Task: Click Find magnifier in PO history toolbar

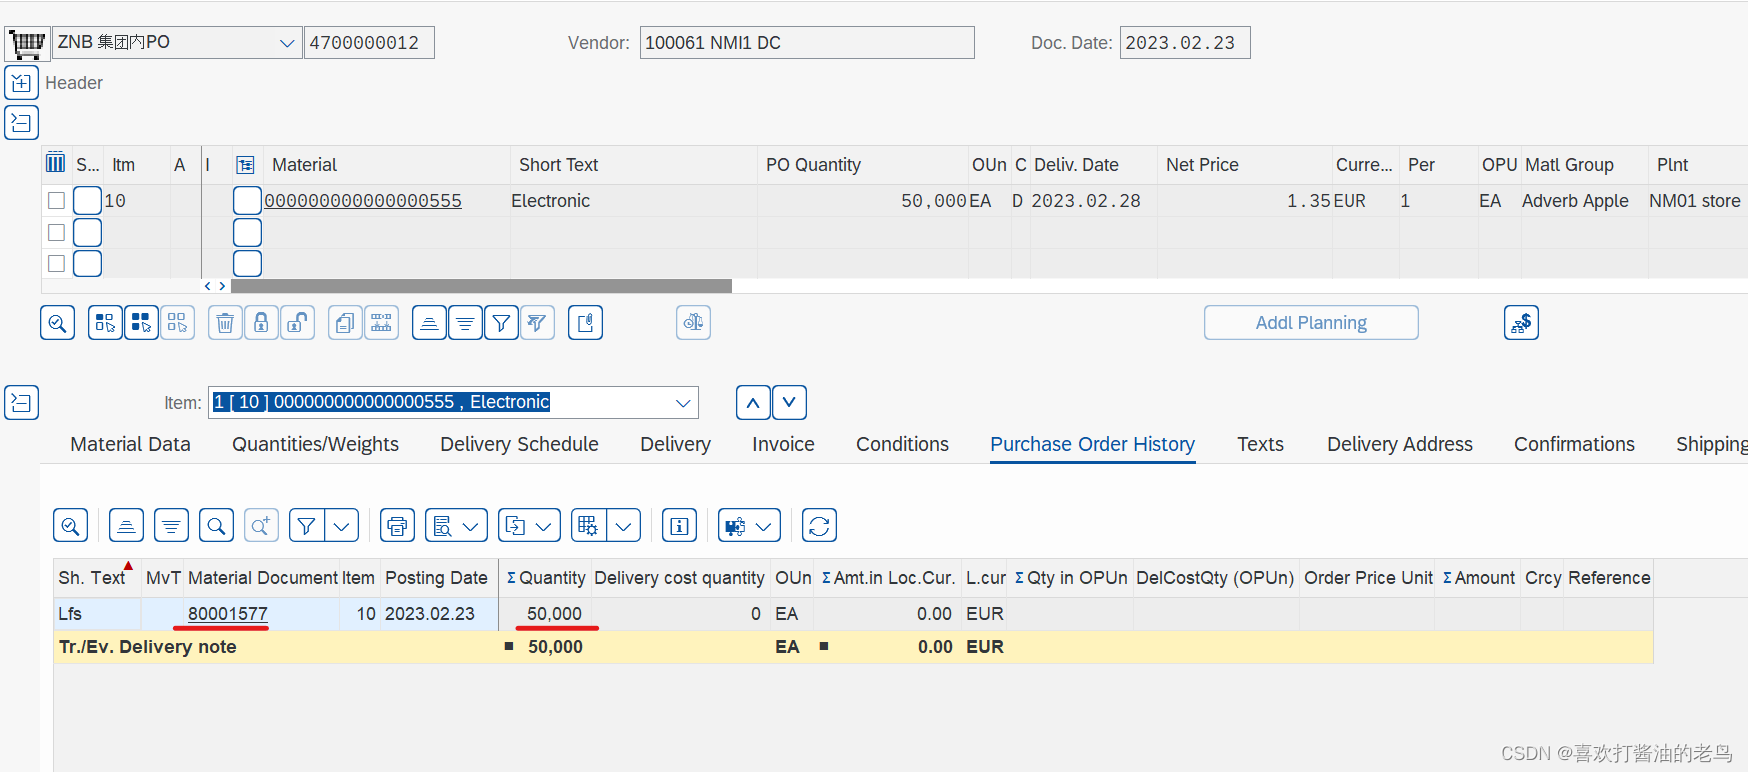Action: [216, 526]
